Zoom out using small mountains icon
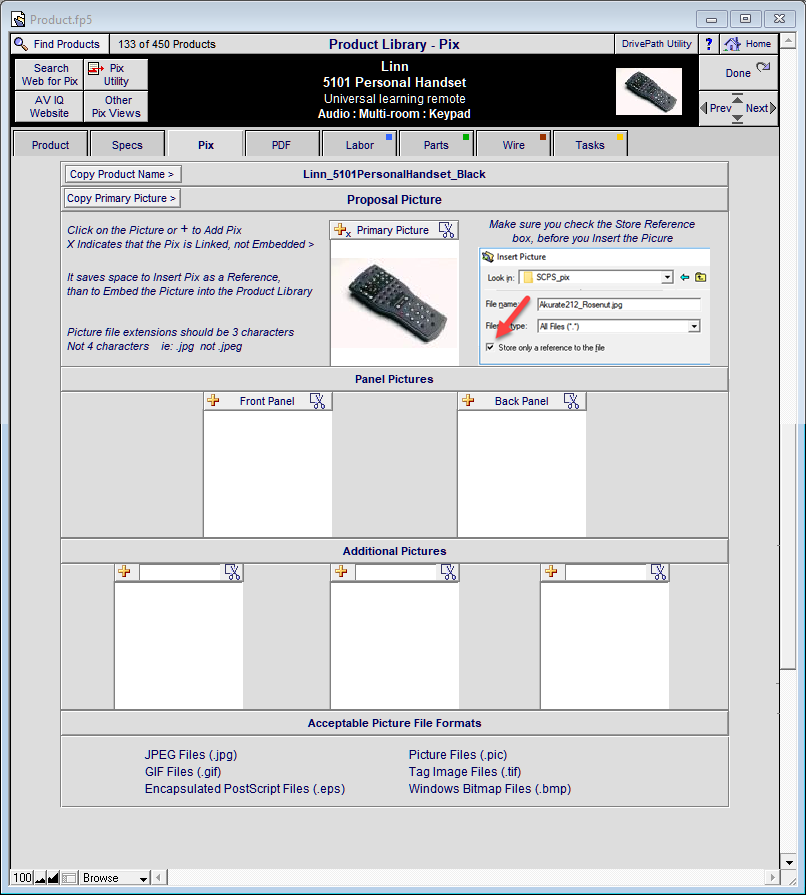 coord(41,878)
